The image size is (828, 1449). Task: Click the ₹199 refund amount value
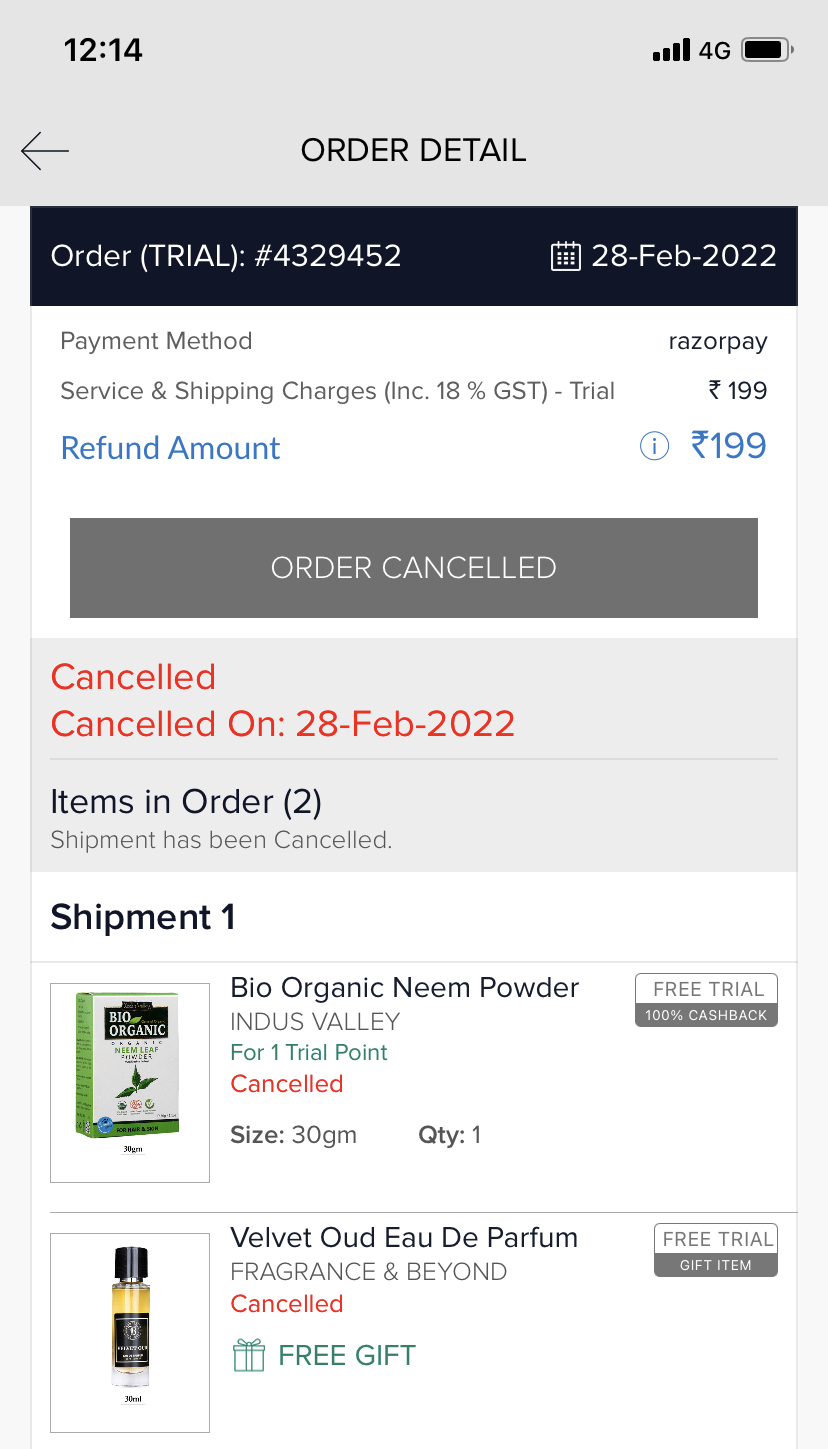point(729,446)
